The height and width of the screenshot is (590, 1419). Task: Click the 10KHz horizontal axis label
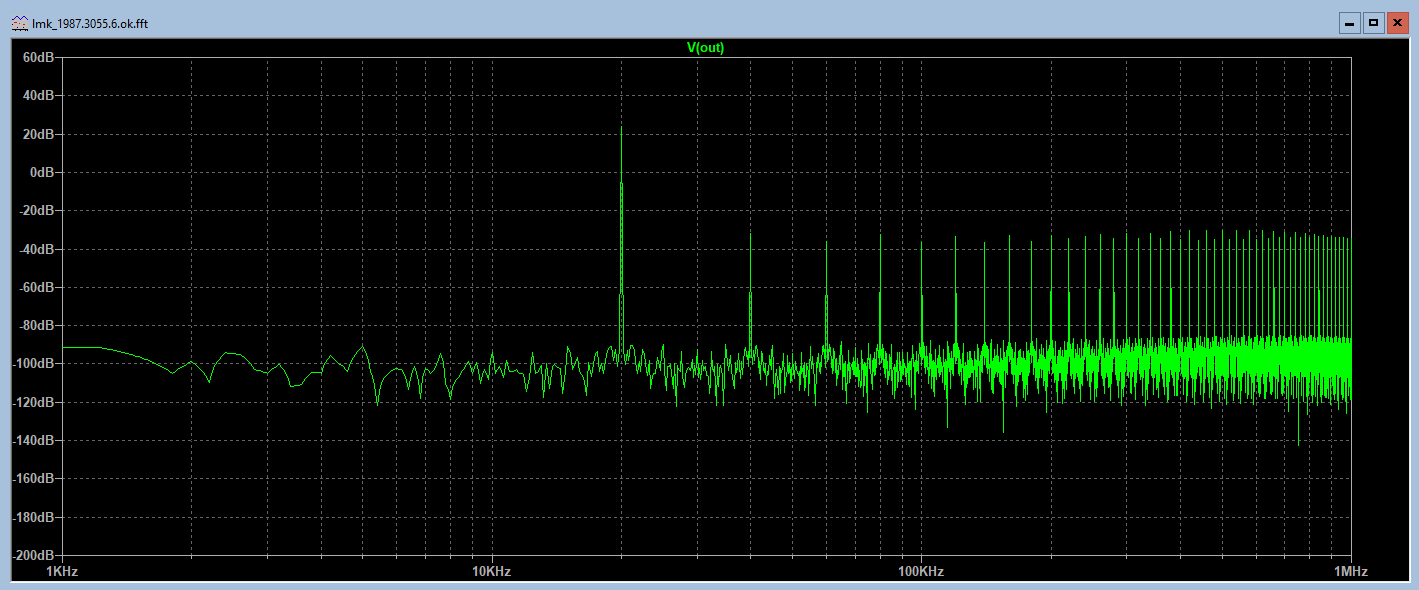491,572
